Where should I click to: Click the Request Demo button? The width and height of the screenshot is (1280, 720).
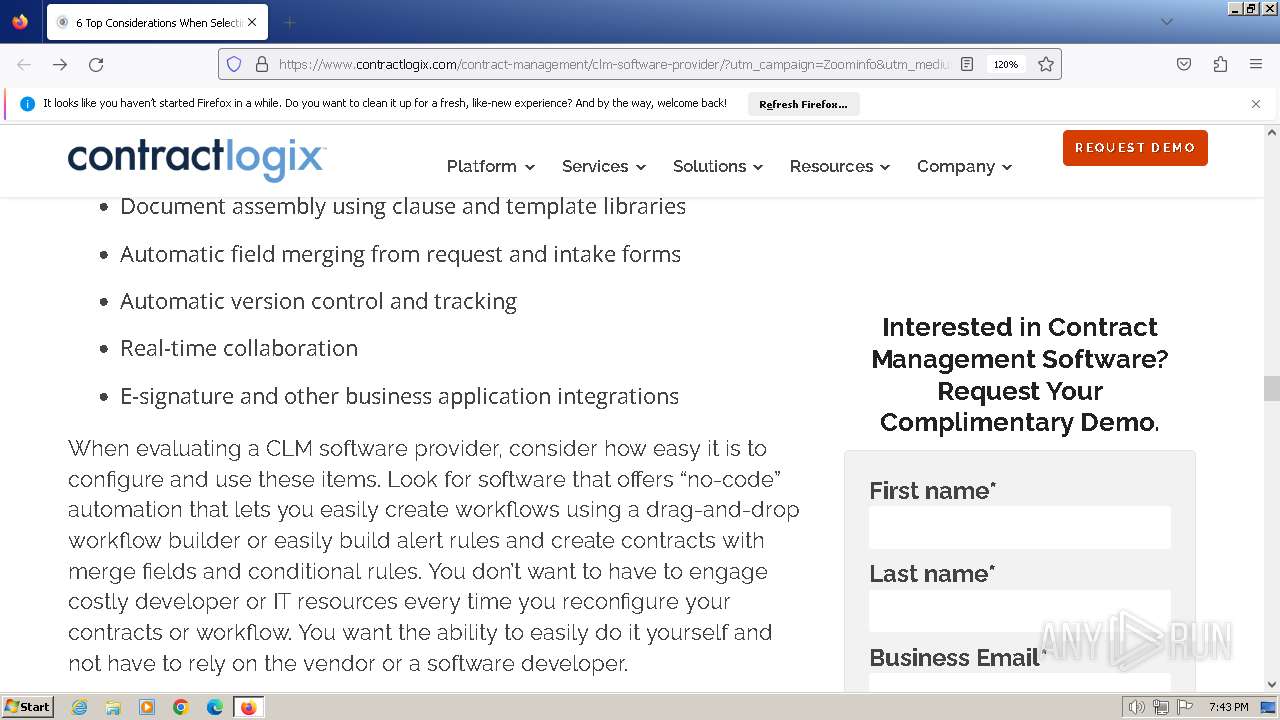1135,148
